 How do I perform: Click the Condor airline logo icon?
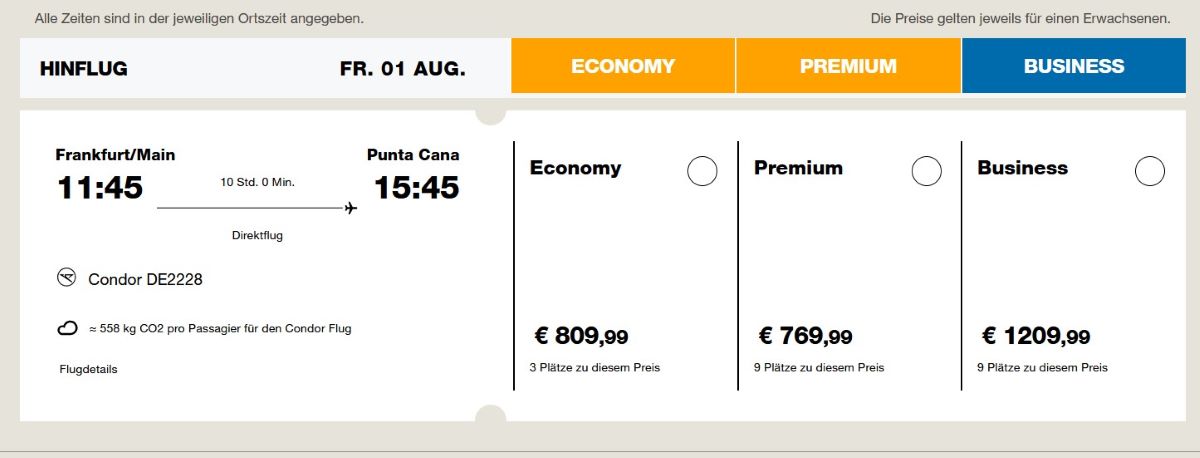coord(67,278)
